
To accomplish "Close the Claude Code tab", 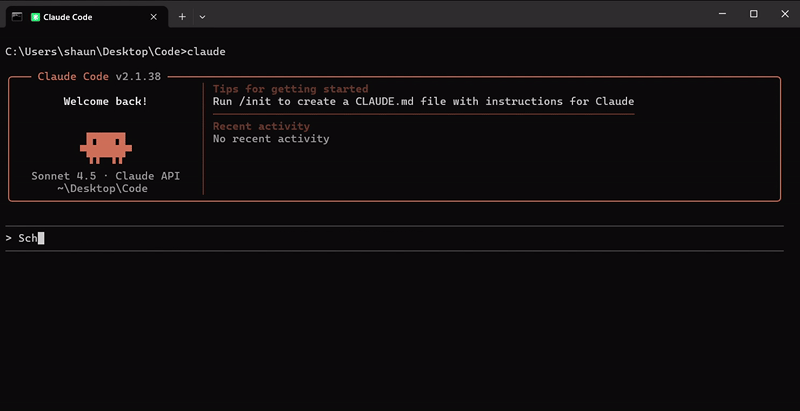I will [154, 17].
